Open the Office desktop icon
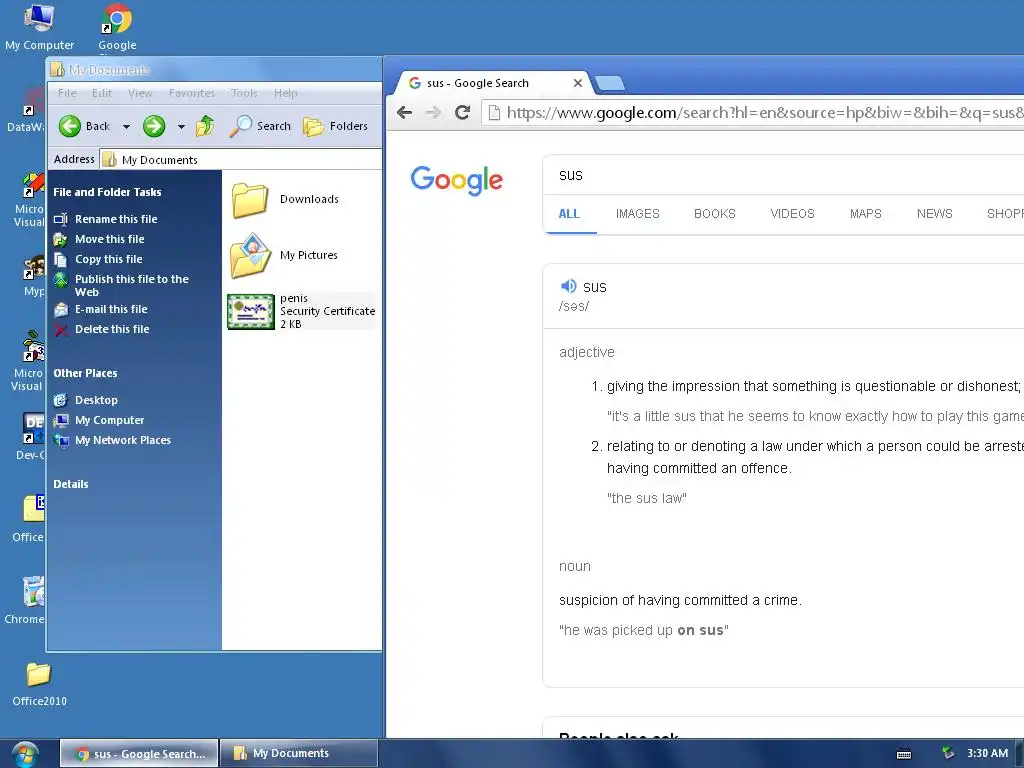Image resolution: width=1024 pixels, height=768 pixels. [x=28, y=519]
